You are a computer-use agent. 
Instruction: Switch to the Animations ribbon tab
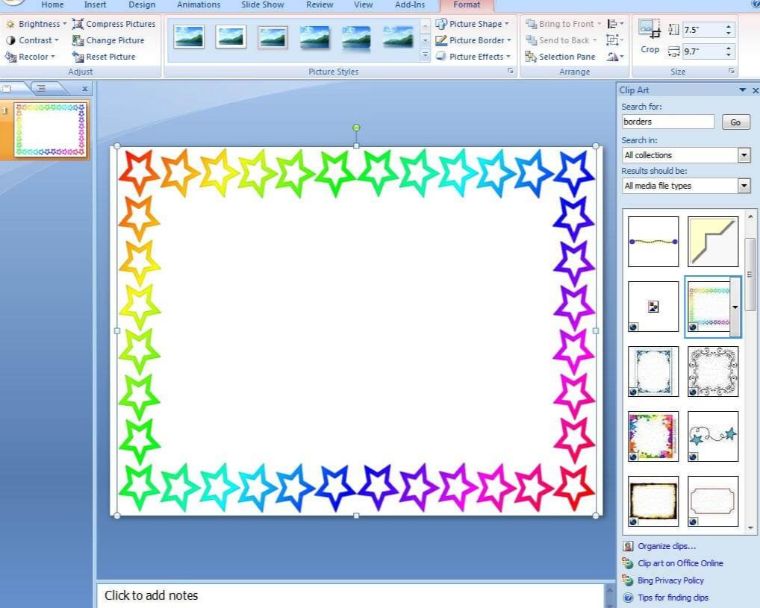click(198, 5)
